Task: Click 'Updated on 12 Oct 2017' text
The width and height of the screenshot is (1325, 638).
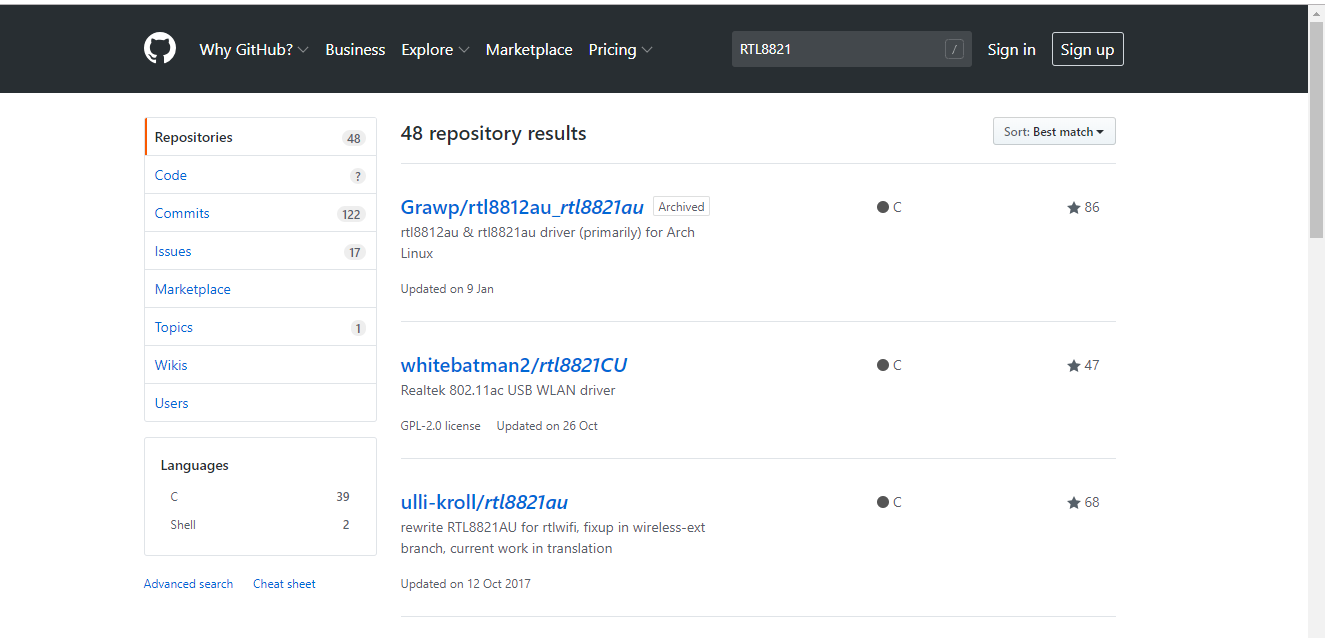Action: pos(466,584)
